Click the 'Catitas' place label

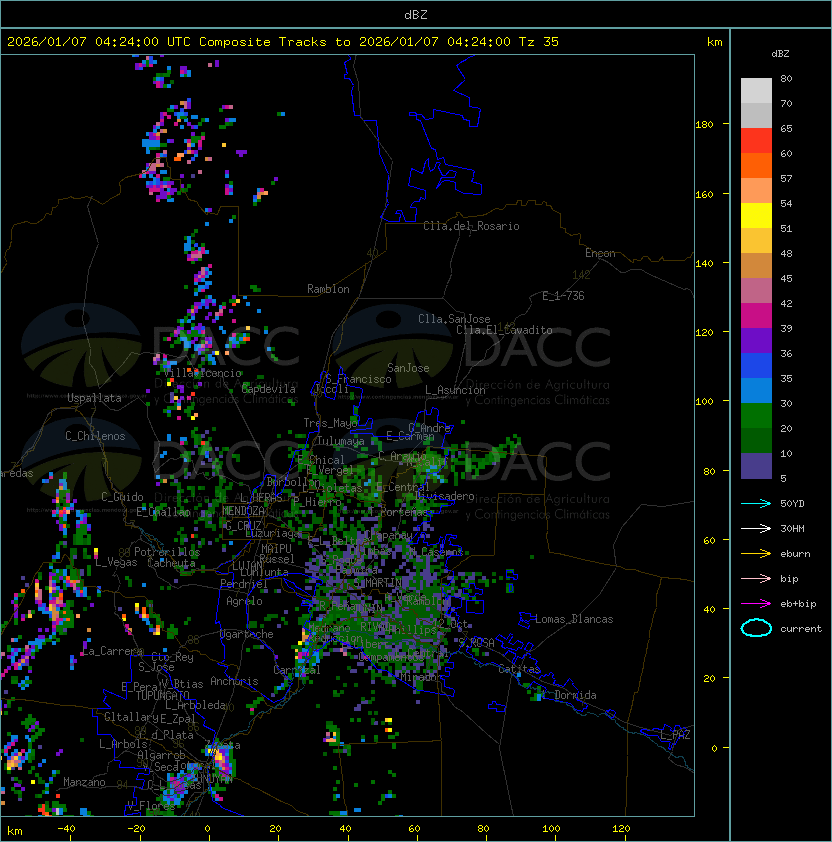[519, 669]
